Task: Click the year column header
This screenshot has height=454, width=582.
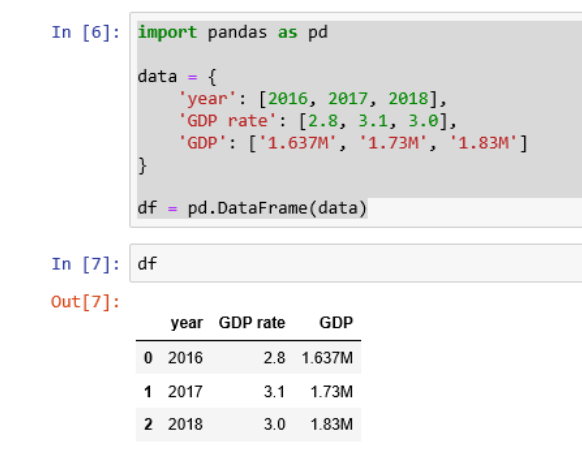Action: [x=187, y=323]
